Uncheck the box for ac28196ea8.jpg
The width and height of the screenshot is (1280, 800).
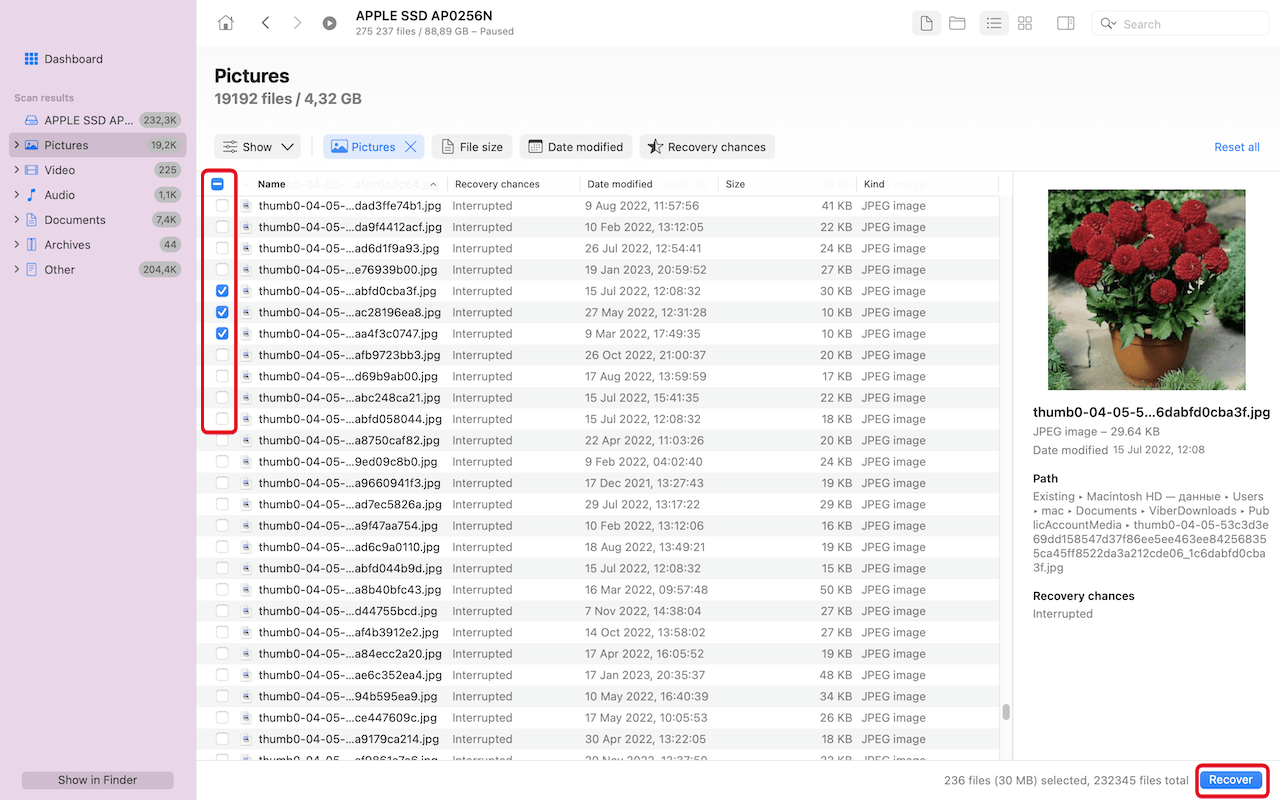click(222, 312)
